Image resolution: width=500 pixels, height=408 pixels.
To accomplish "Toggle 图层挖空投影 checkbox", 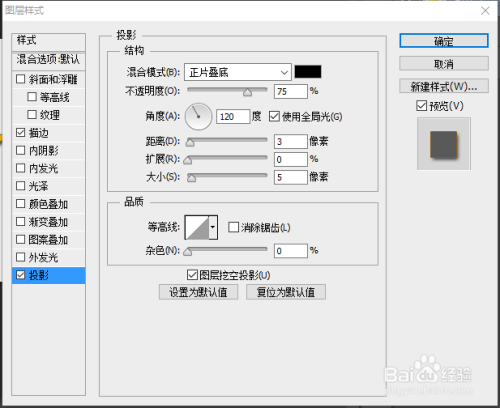I will [x=192, y=275].
